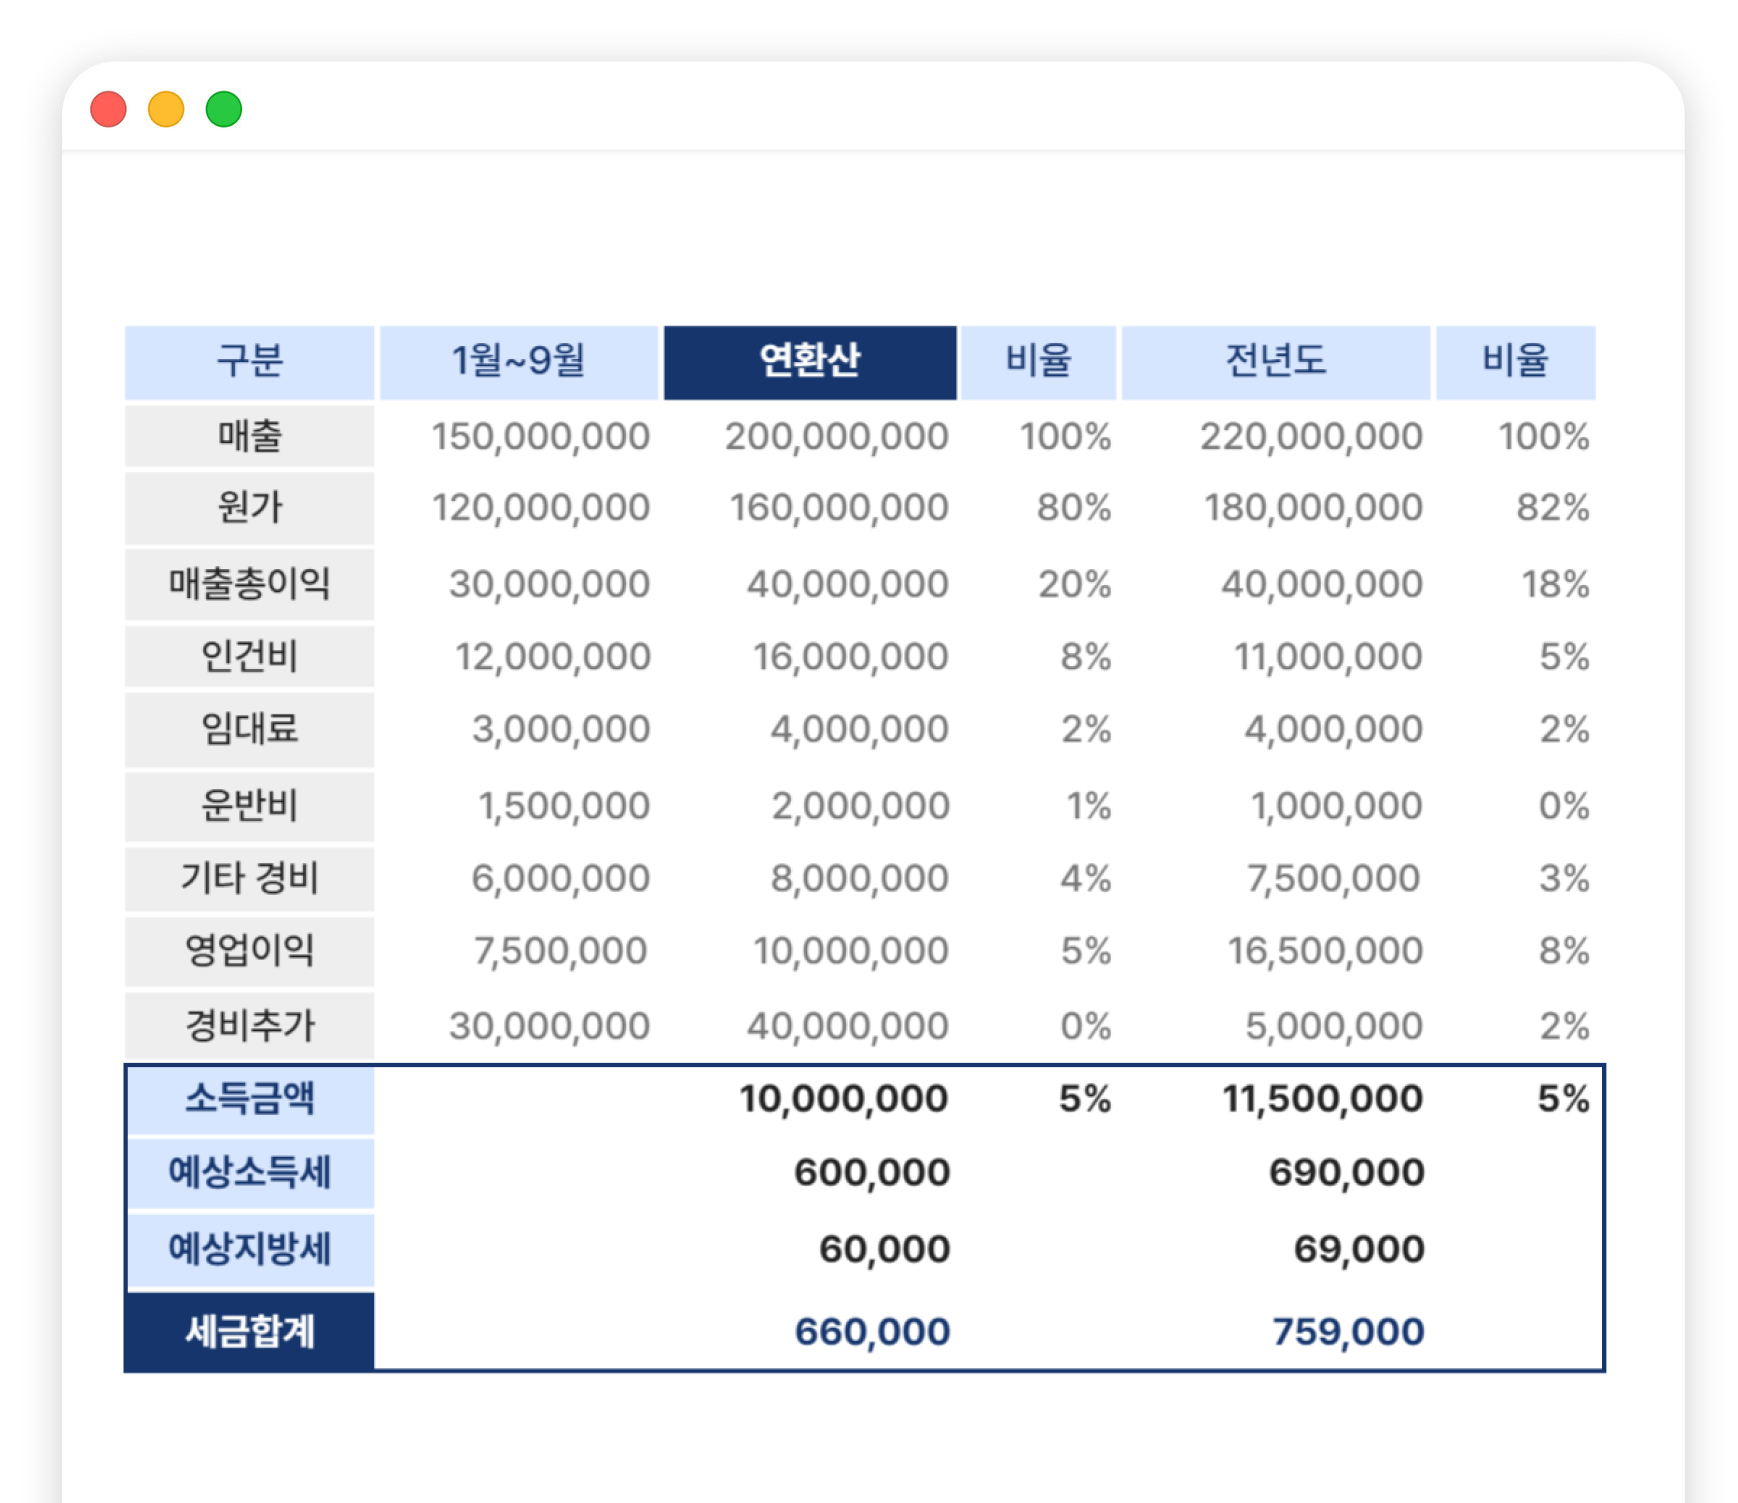Select the 영업이익 row label
The image size is (1738, 1503).
pos(250,950)
